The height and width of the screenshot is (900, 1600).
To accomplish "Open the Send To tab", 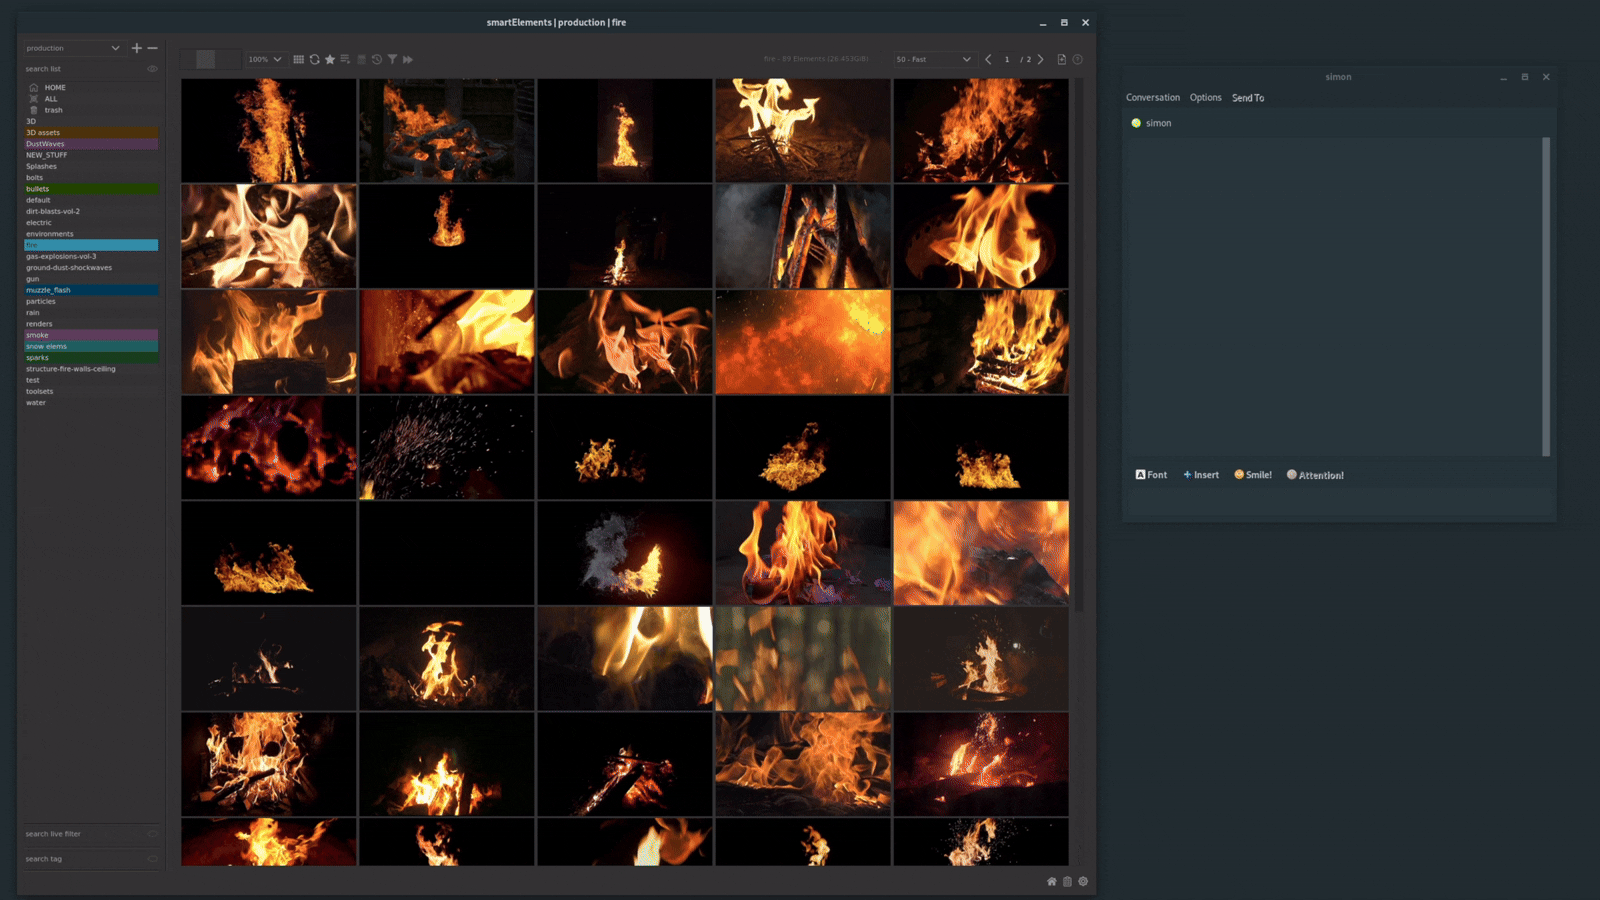I will (x=1247, y=97).
